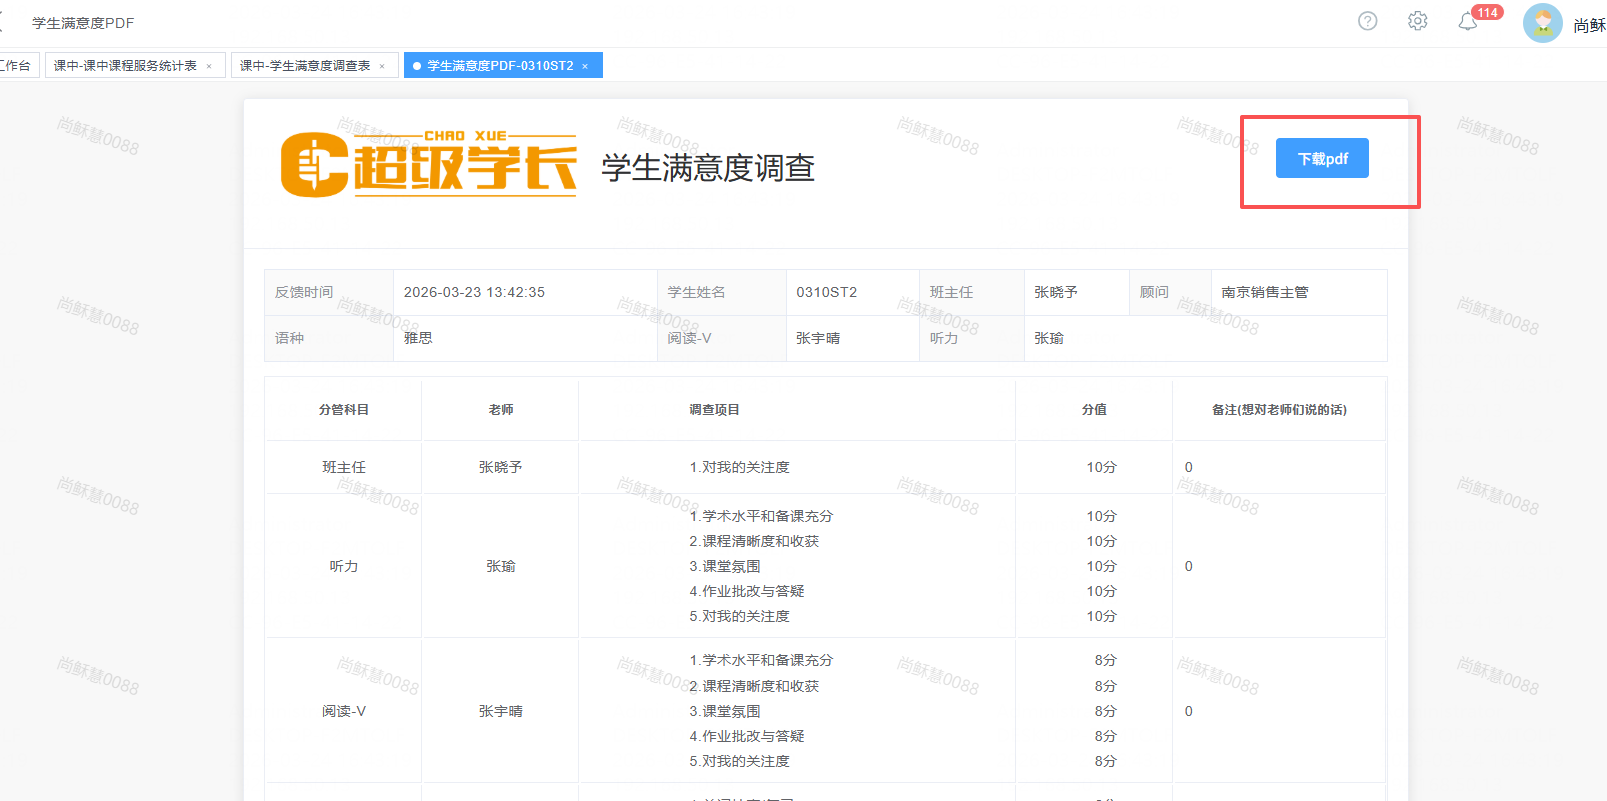This screenshot has width=1607, height=801.
Task: Close the 课中-学生满意度调查表 tab
Action: [382, 66]
